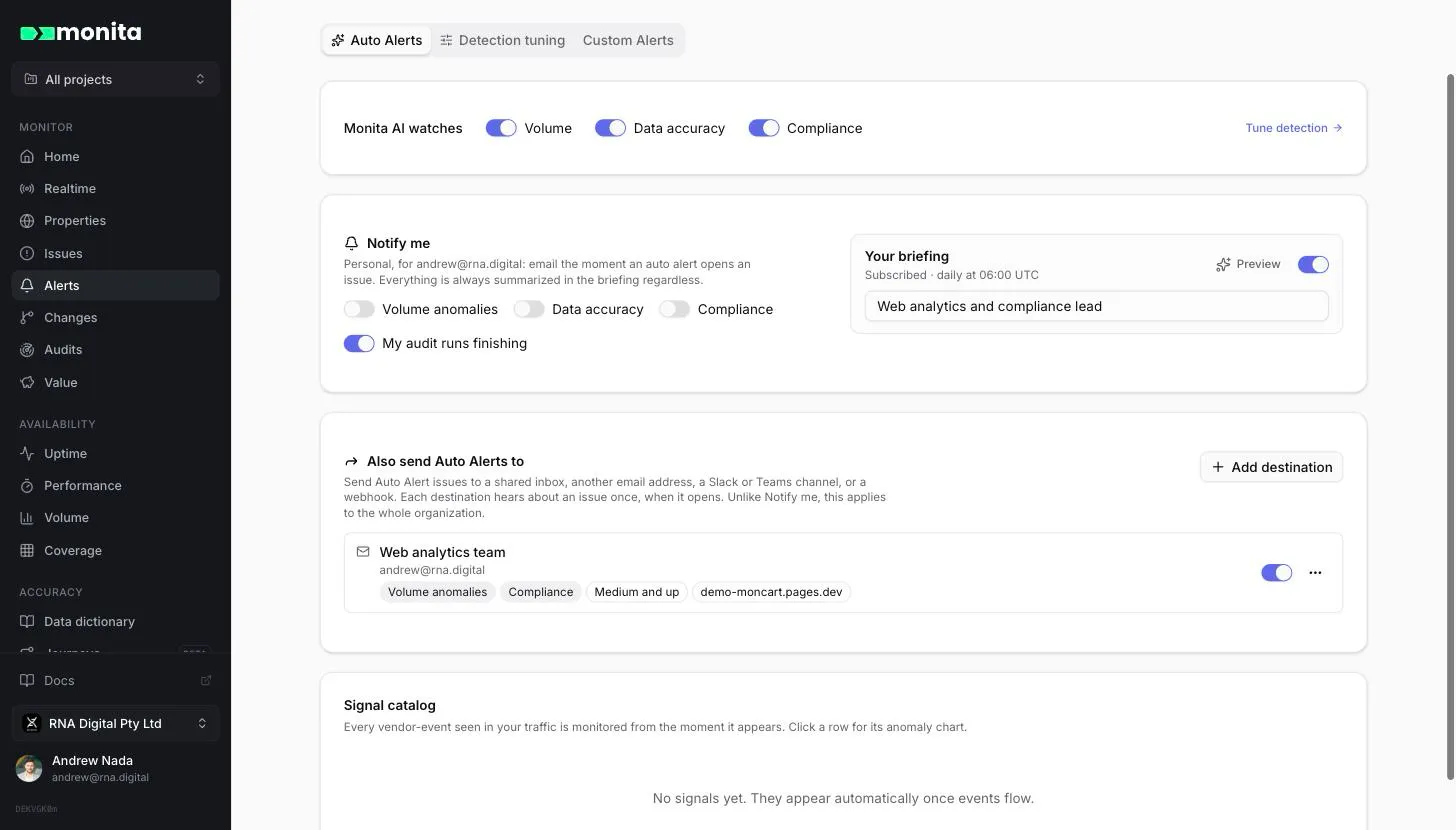Viewport: 1456px width, 830px height.
Task: Toggle My audit runs finishing
Action: [x=359, y=343]
